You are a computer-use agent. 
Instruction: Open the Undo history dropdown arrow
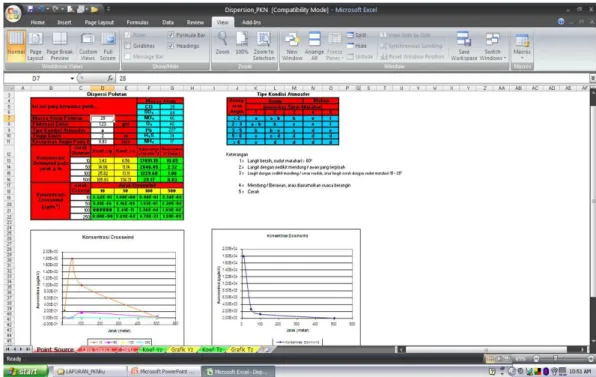tap(48, 9)
